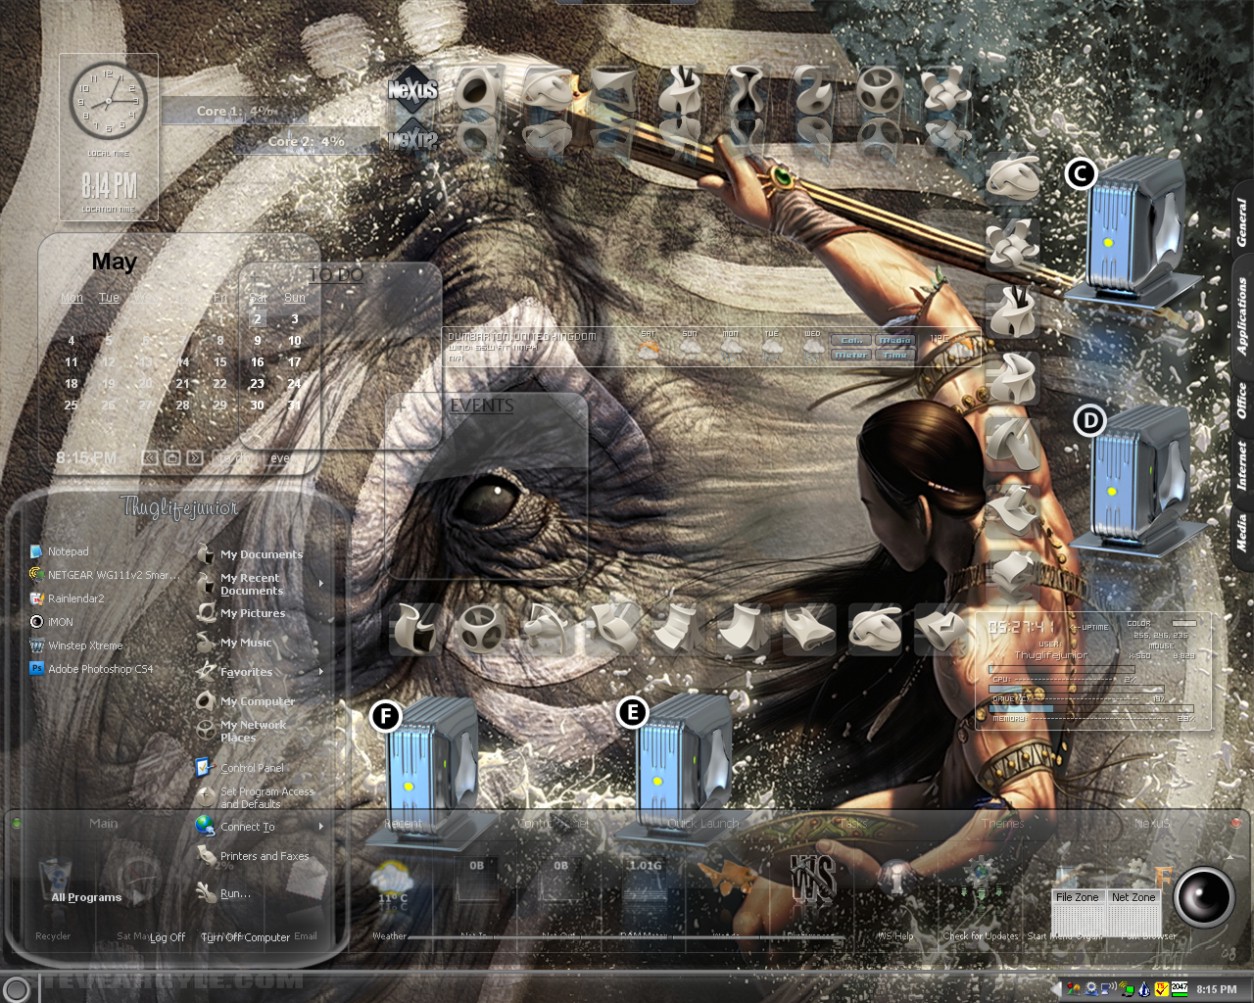The height and width of the screenshot is (1003, 1254).
Task: Expand the Favorites submenu arrow
Action: [x=321, y=672]
